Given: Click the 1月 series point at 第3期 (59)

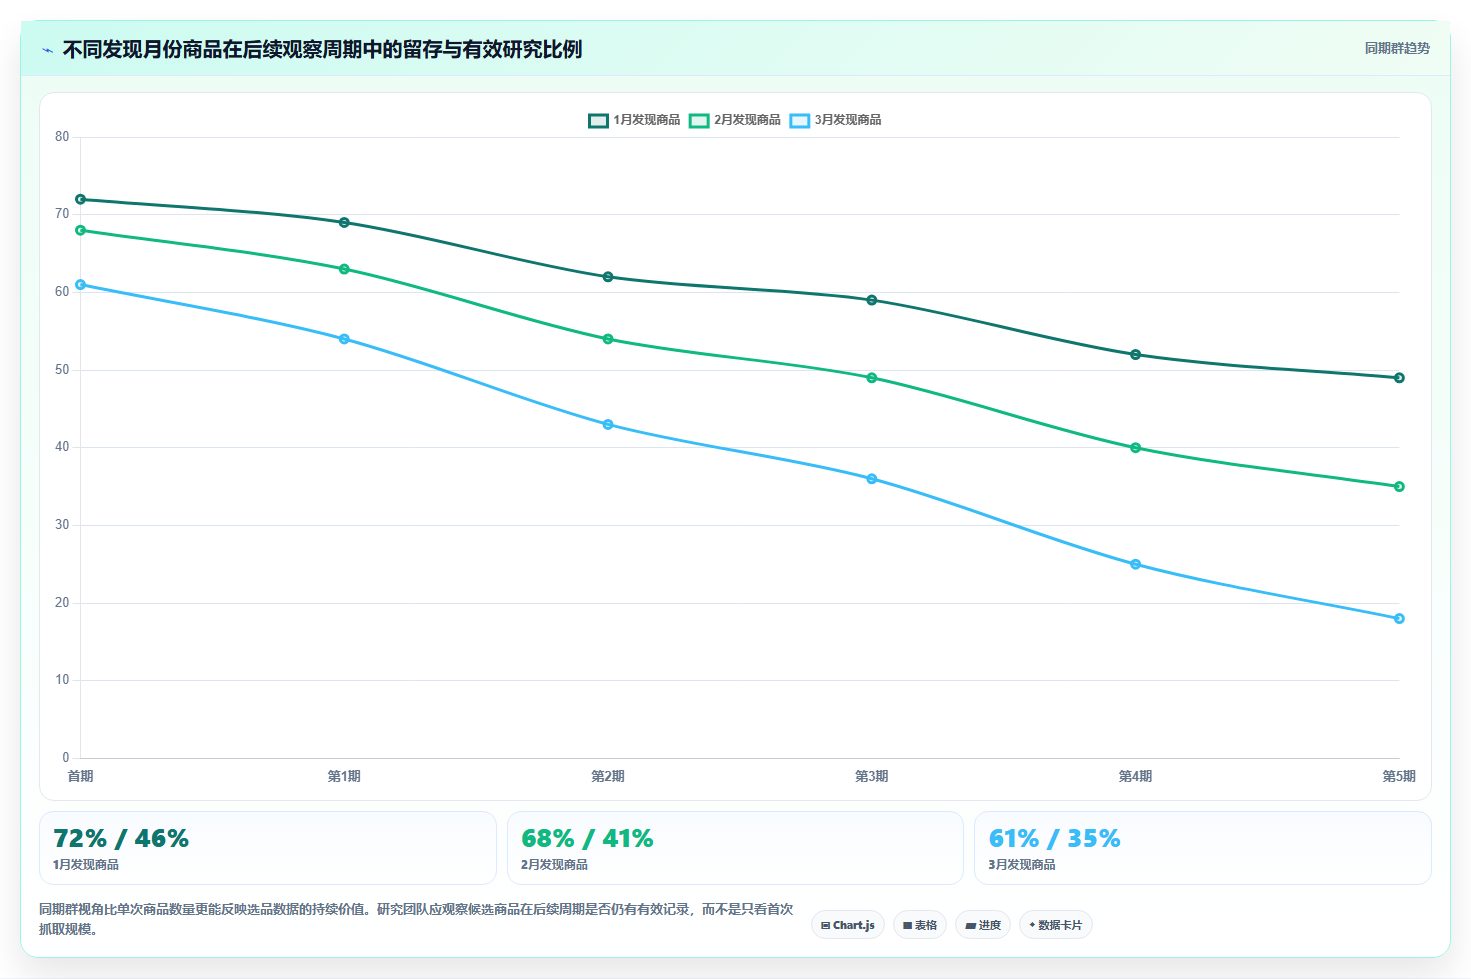Looking at the screenshot, I should coord(872,300).
